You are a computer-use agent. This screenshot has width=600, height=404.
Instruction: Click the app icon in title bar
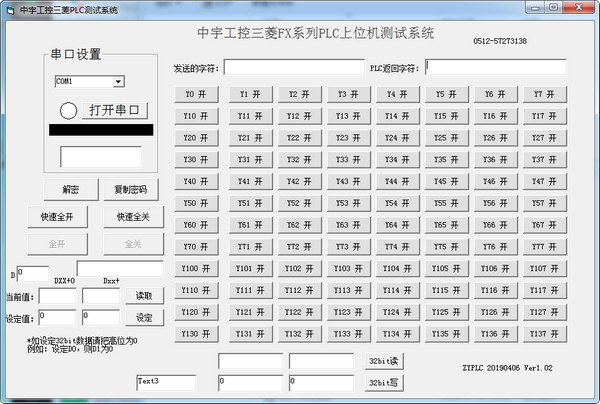tap(10, 10)
